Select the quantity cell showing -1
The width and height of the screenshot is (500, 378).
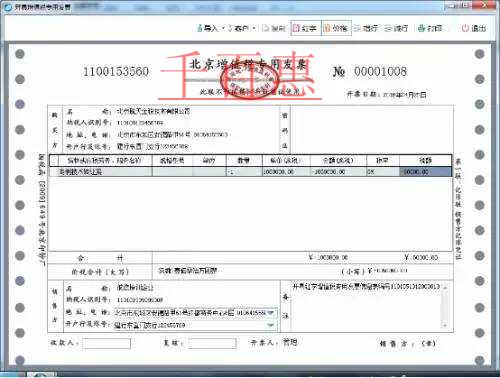pos(244,172)
